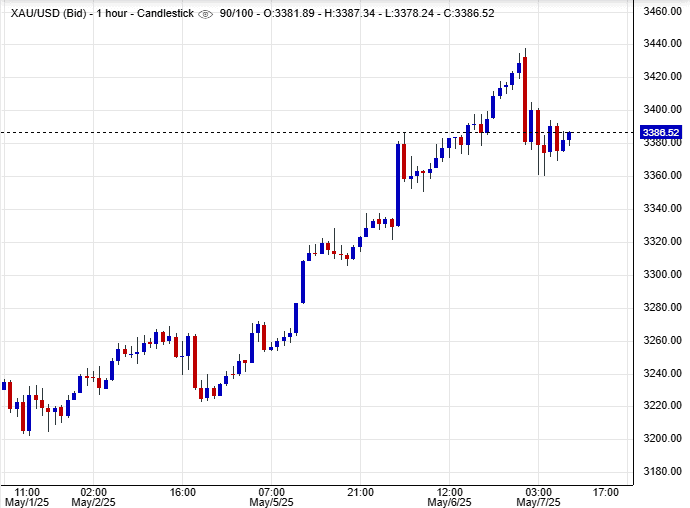Click the 17:00 time axis label

[x=606, y=492]
